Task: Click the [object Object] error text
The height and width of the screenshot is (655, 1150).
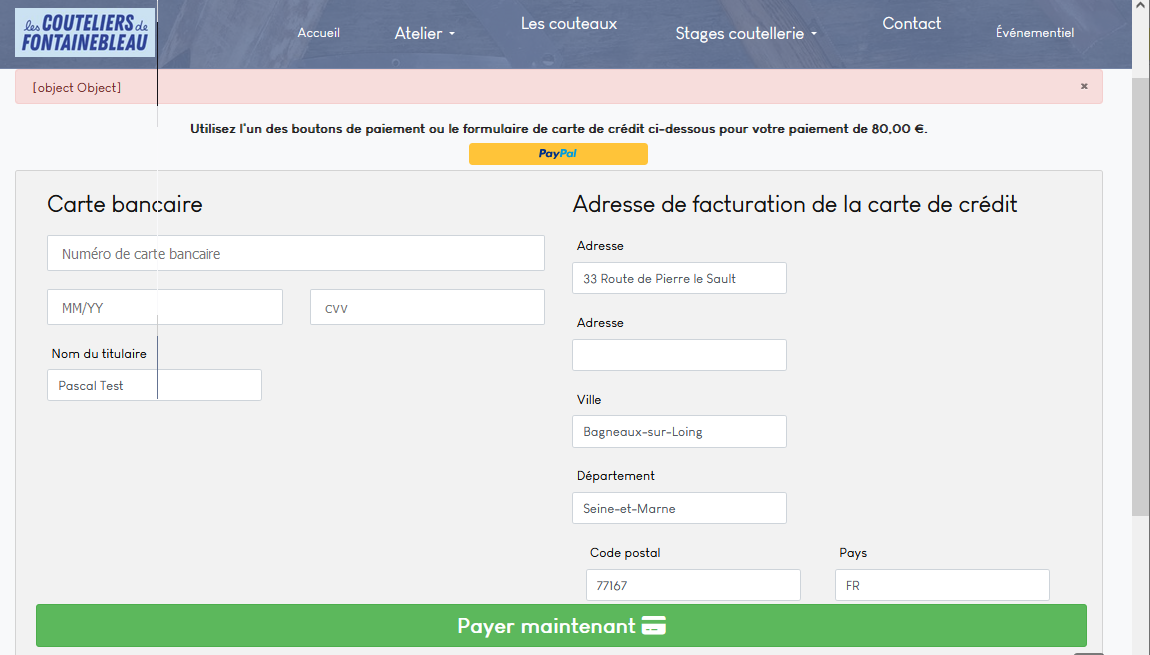Action: pyautogui.click(x=76, y=87)
